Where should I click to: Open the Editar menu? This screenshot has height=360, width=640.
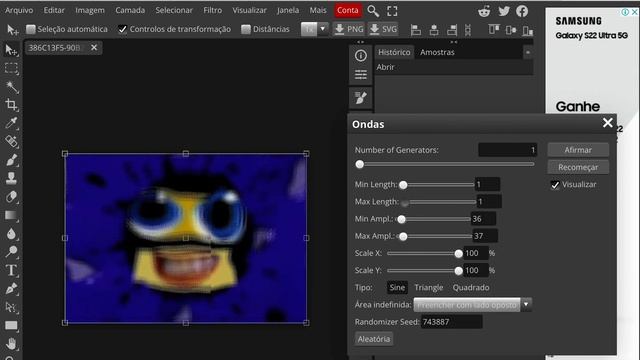coord(54,10)
